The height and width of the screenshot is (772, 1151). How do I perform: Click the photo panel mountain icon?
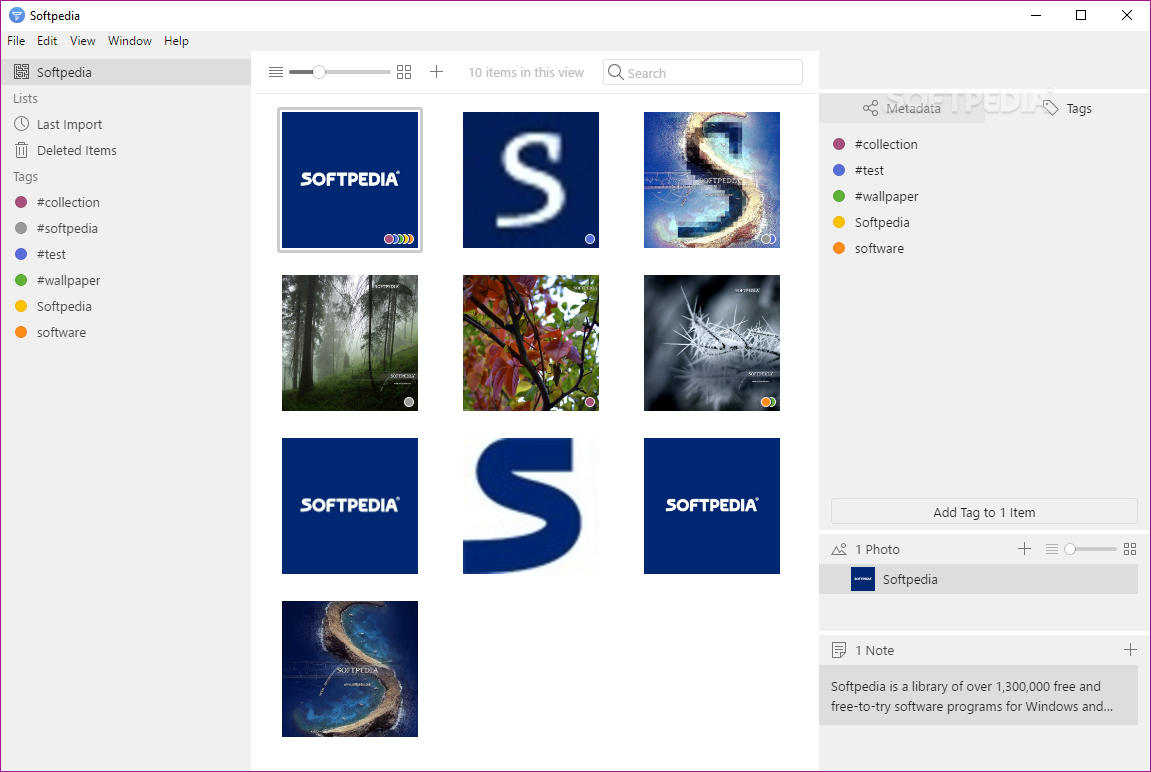[x=839, y=549]
